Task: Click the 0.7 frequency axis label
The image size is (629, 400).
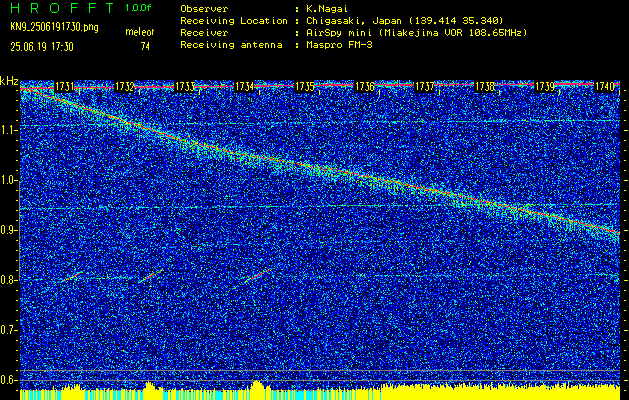Action: coord(9,330)
